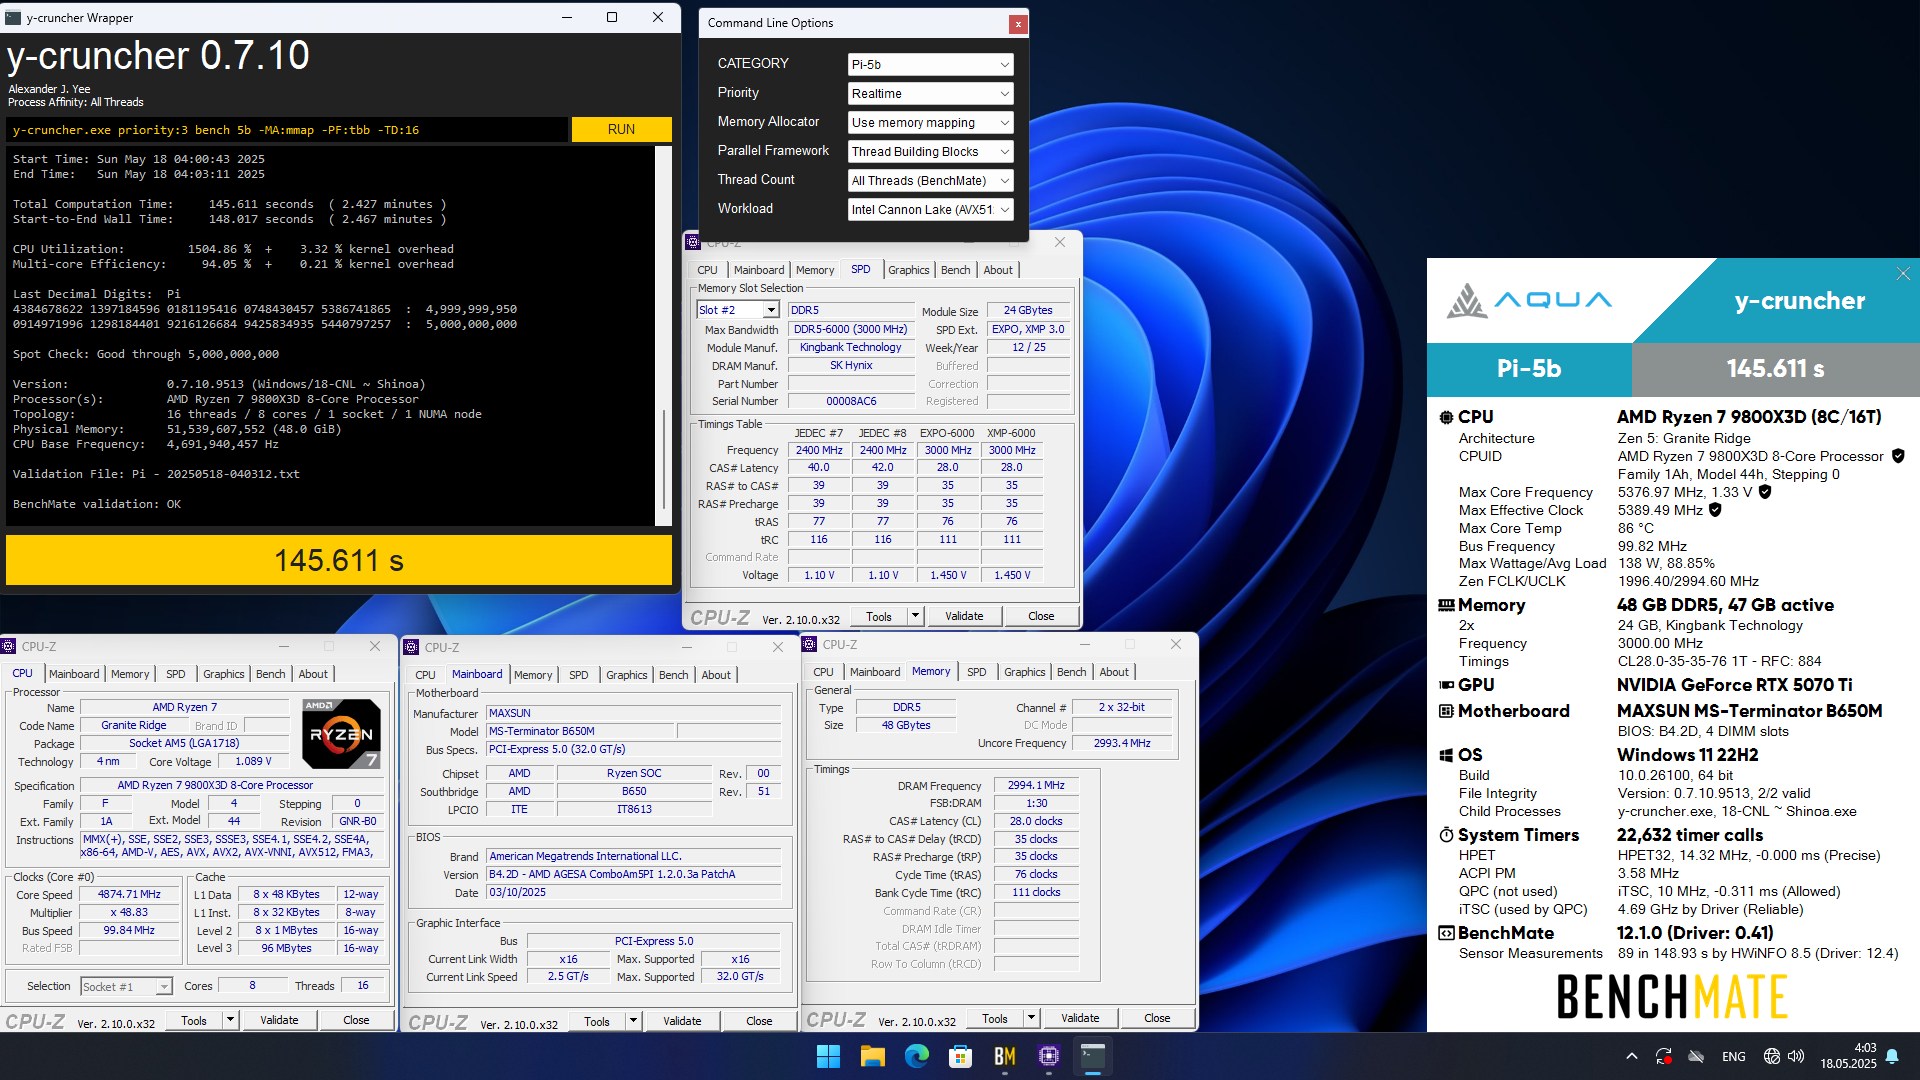
Task: Click the yellow RUN button
Action: coord(621,130)
